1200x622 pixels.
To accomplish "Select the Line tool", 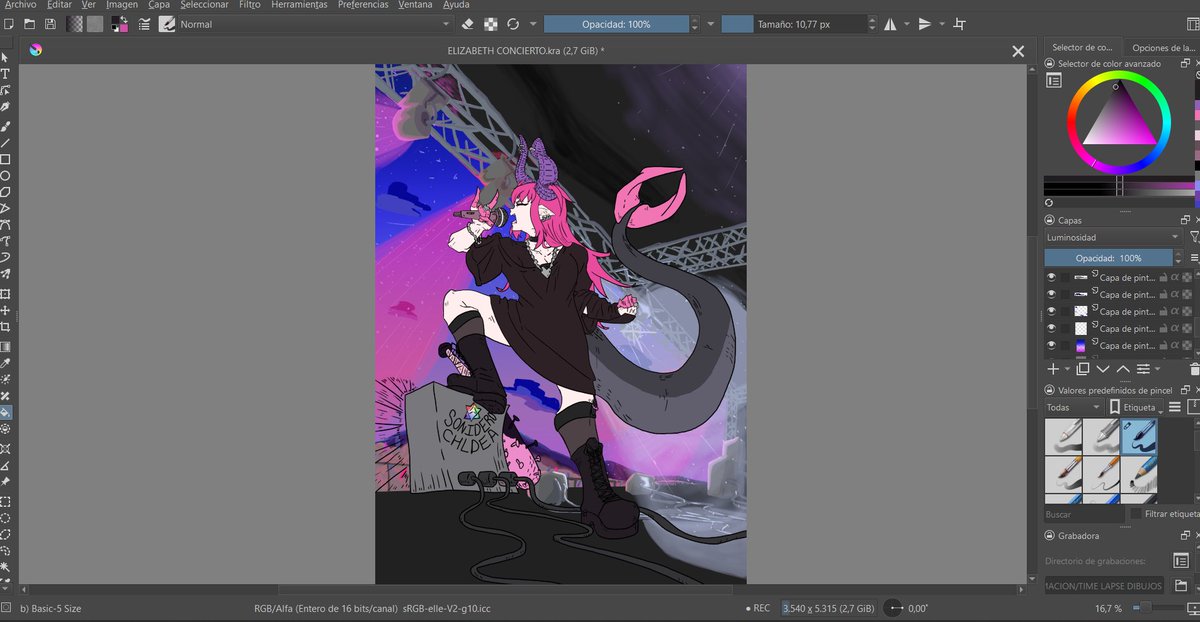I will point(5,143).
